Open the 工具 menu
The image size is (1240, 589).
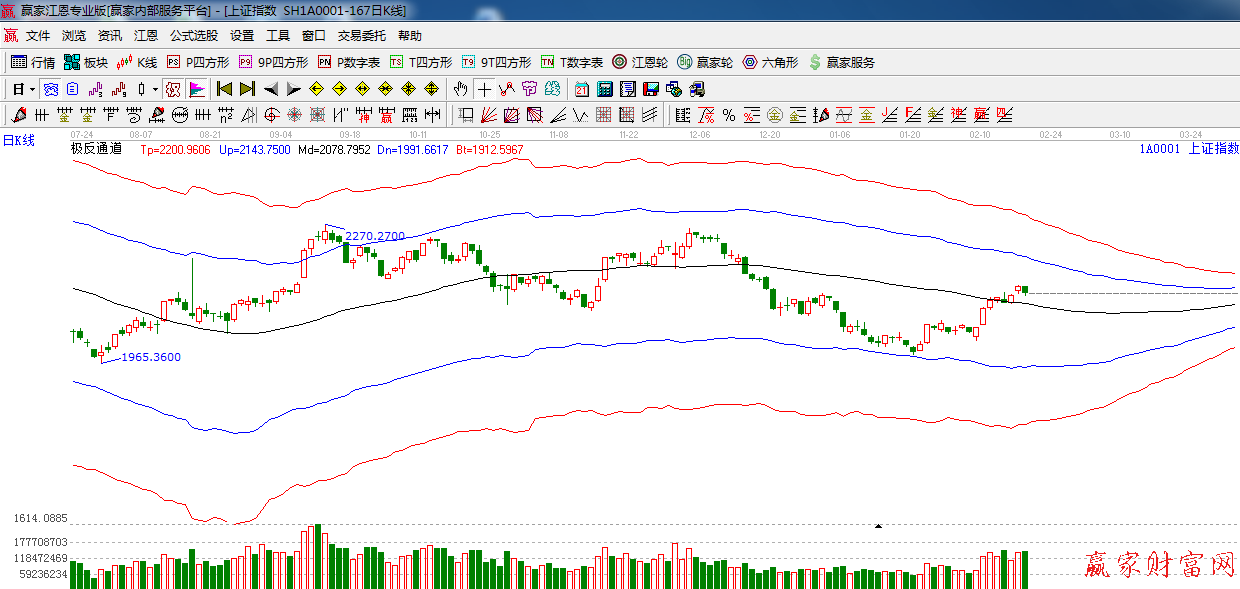[277, 35]
